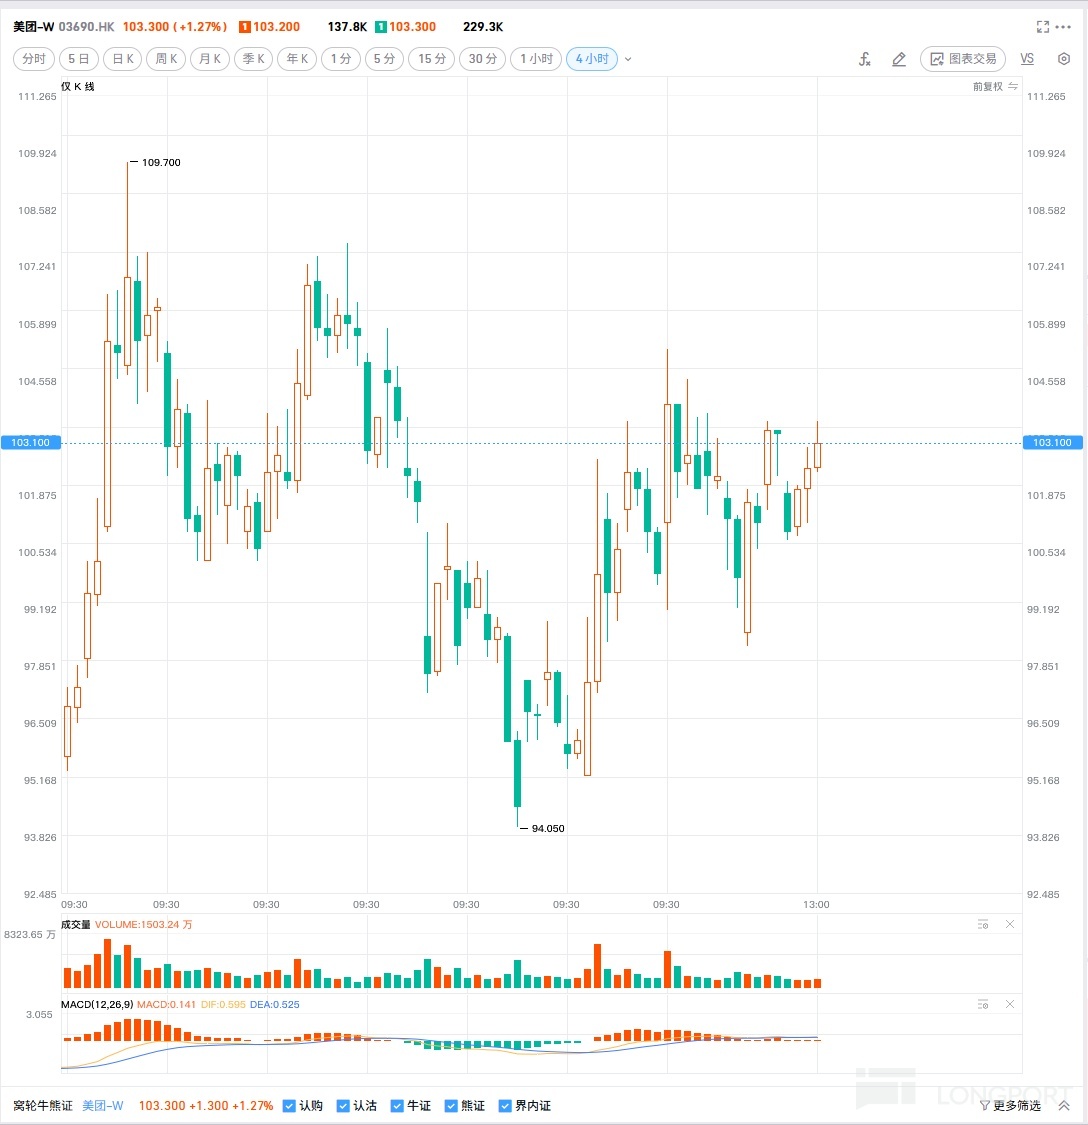Screen dimensions: 1088x1125
Task: Open 图表交易 chart trading
Action: [963, 59]
